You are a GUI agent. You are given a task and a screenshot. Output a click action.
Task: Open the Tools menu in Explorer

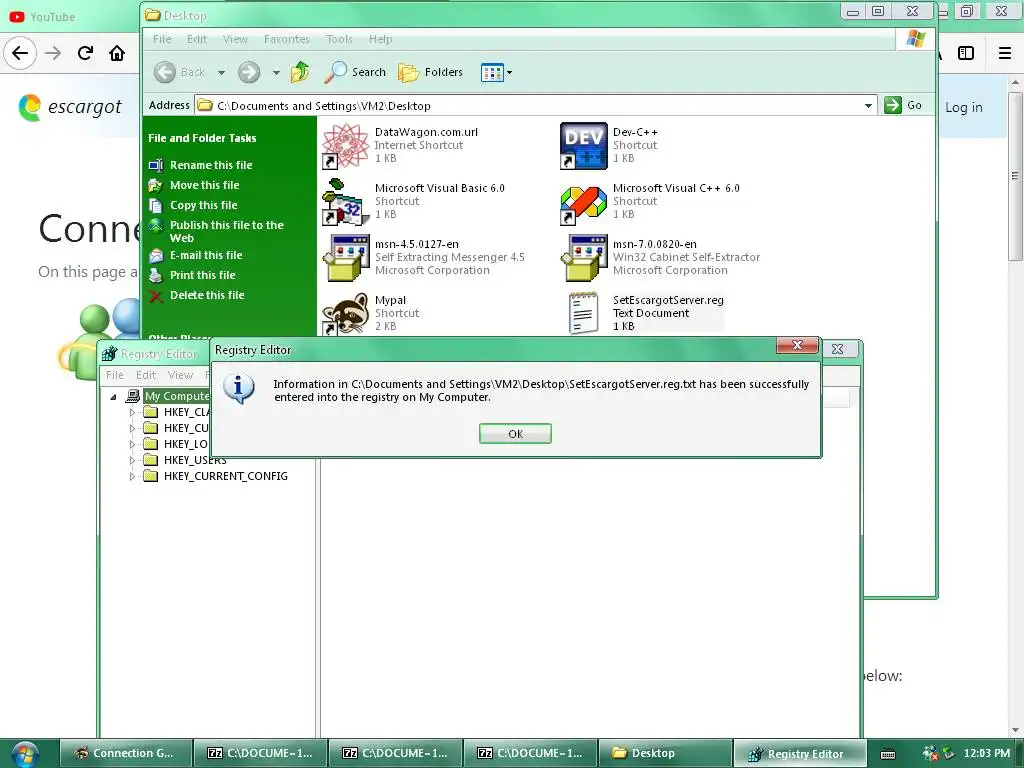tap(339, 39)
